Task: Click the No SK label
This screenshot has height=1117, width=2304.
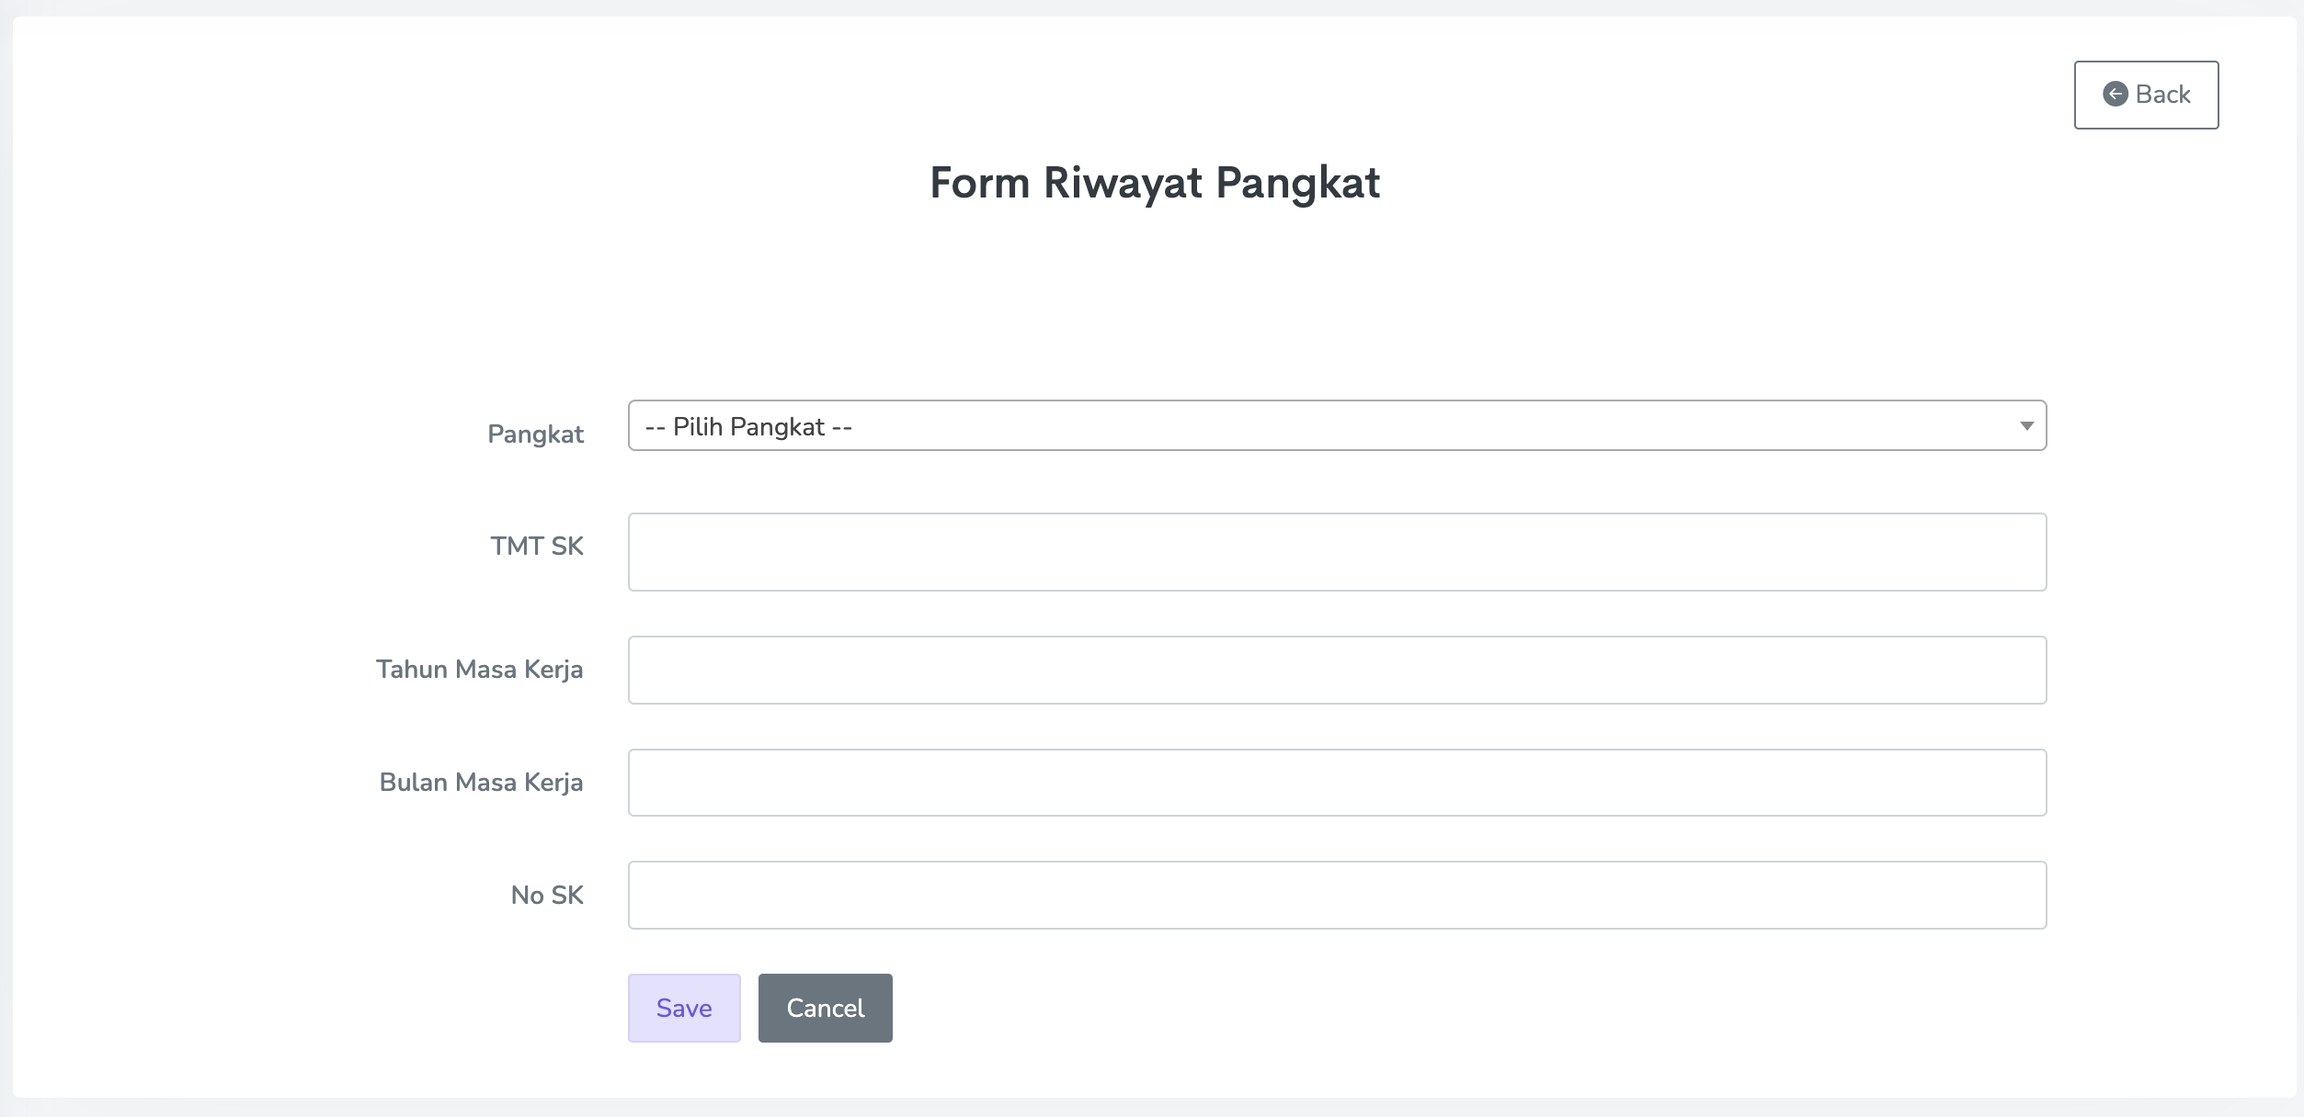Action: (x=546, y=895)
